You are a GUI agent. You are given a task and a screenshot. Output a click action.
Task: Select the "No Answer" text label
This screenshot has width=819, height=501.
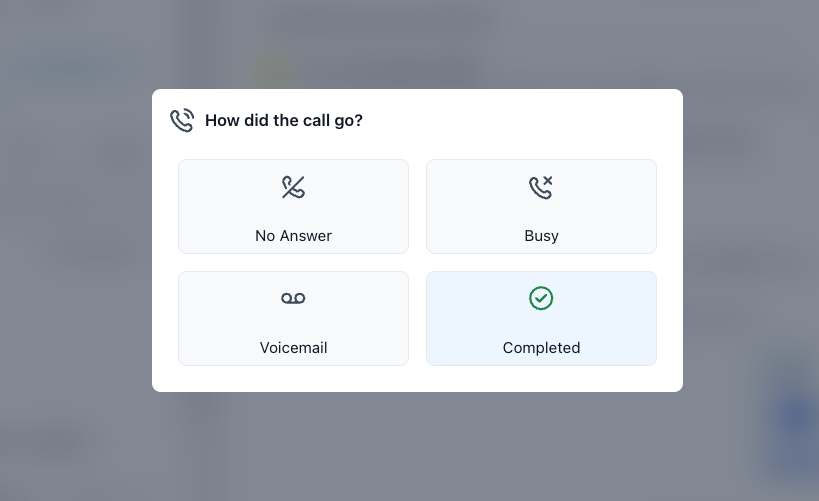293,236
